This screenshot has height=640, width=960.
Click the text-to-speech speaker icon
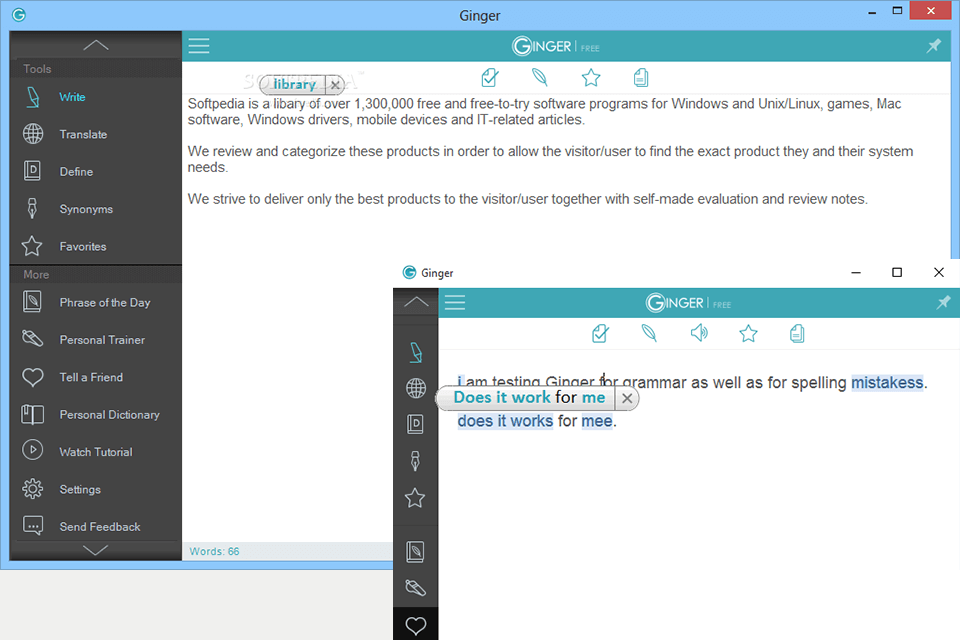click(x=699, y=333)
